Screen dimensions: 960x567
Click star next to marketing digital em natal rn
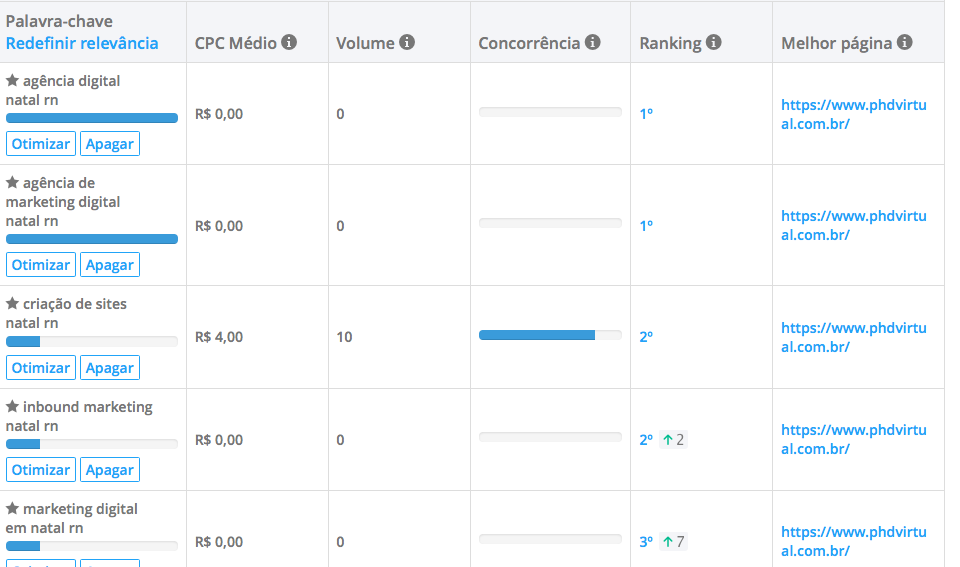pyautogui.click(x=12, y=509)
